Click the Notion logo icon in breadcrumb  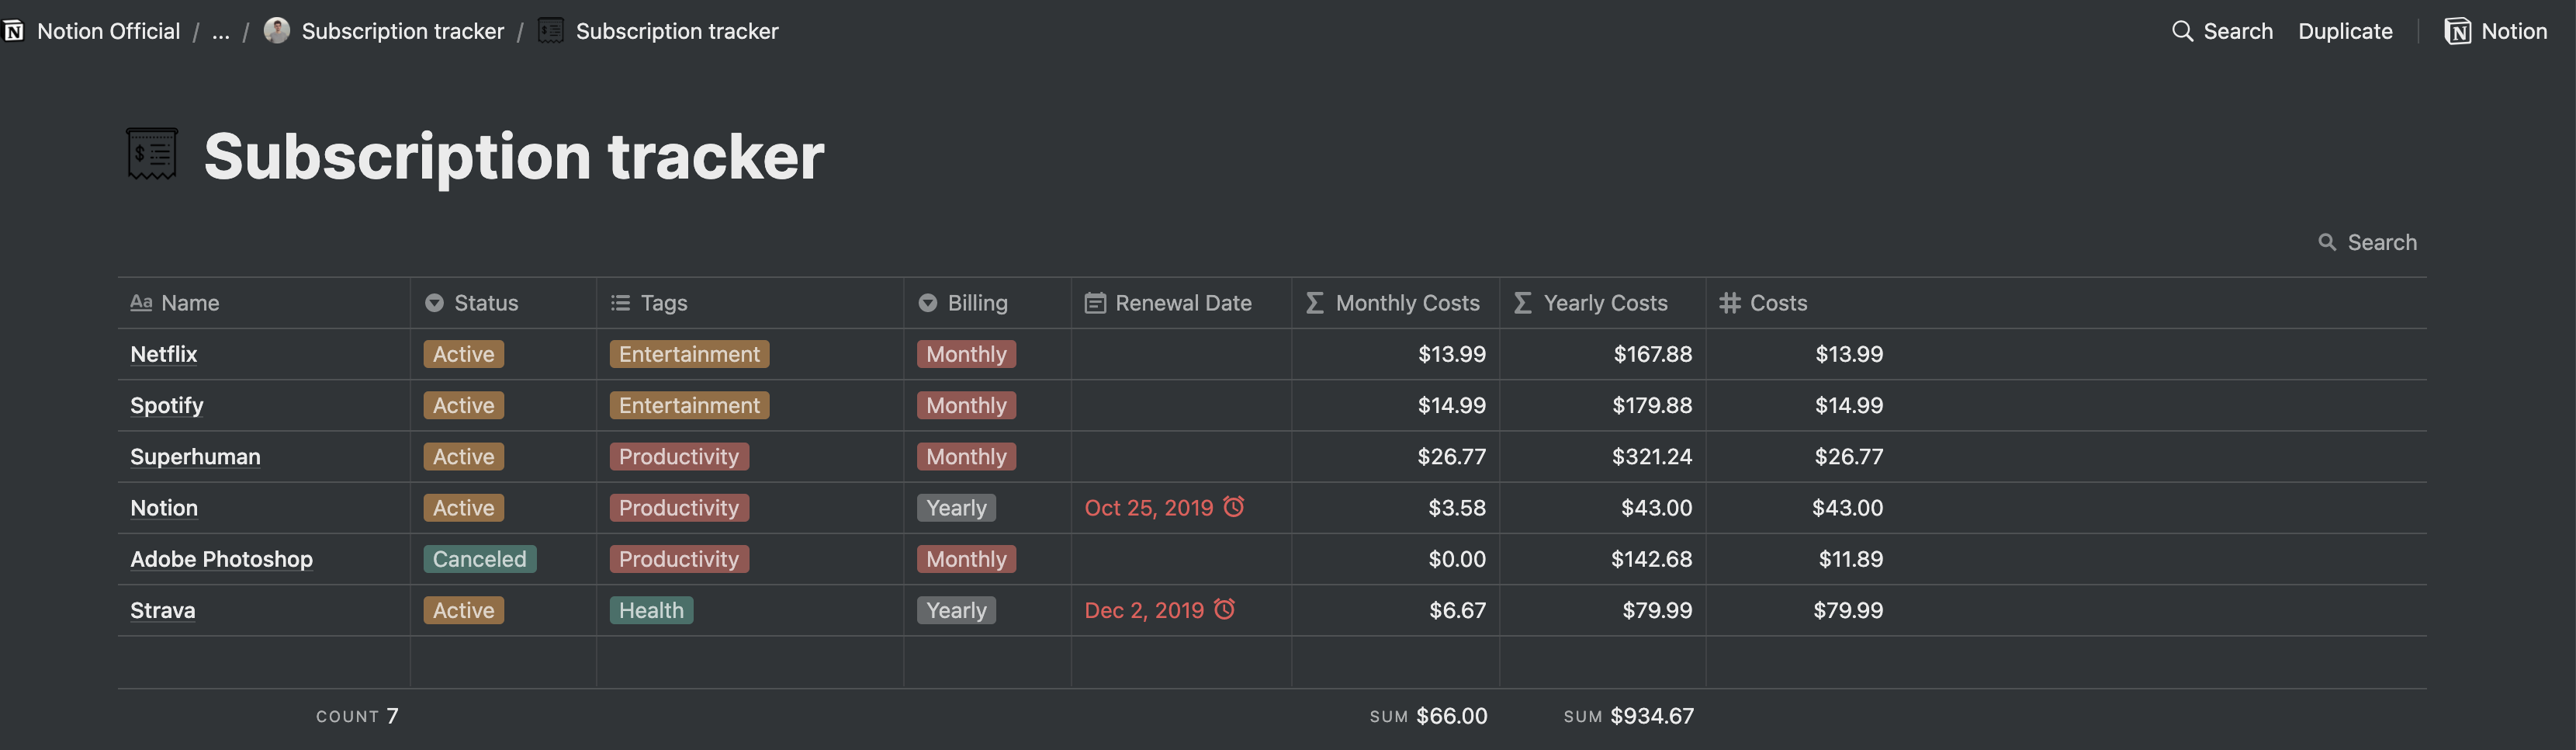coord(14,31)
